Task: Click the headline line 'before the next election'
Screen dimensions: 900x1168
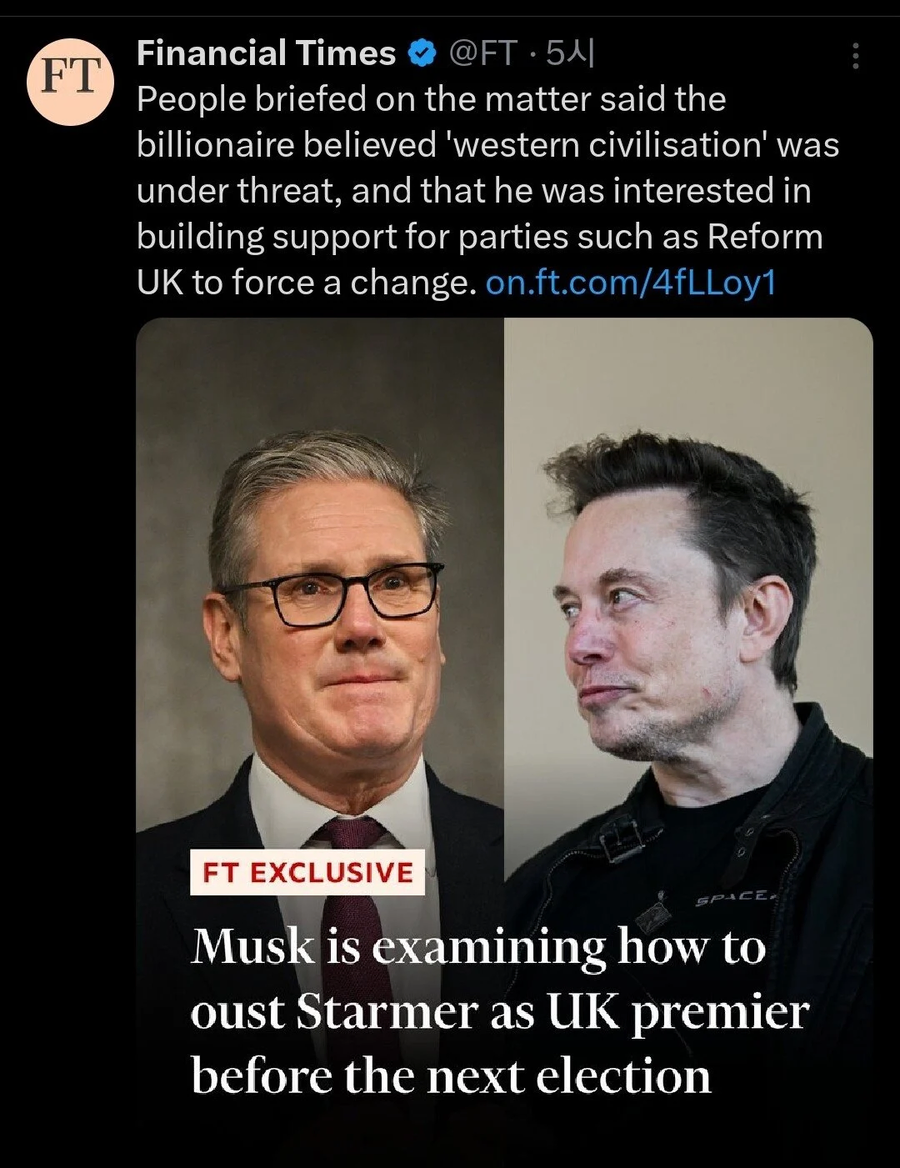Action: pos(451,1076)
